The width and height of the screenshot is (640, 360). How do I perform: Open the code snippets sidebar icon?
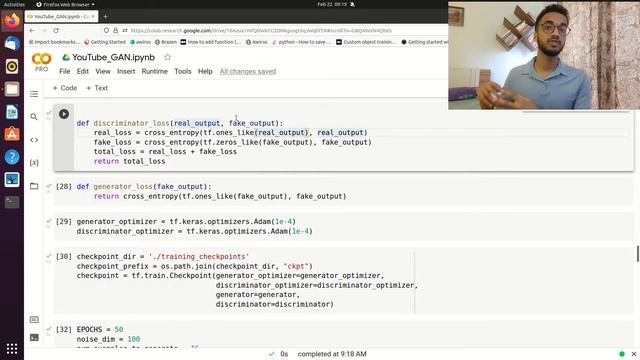pos(34,140)
